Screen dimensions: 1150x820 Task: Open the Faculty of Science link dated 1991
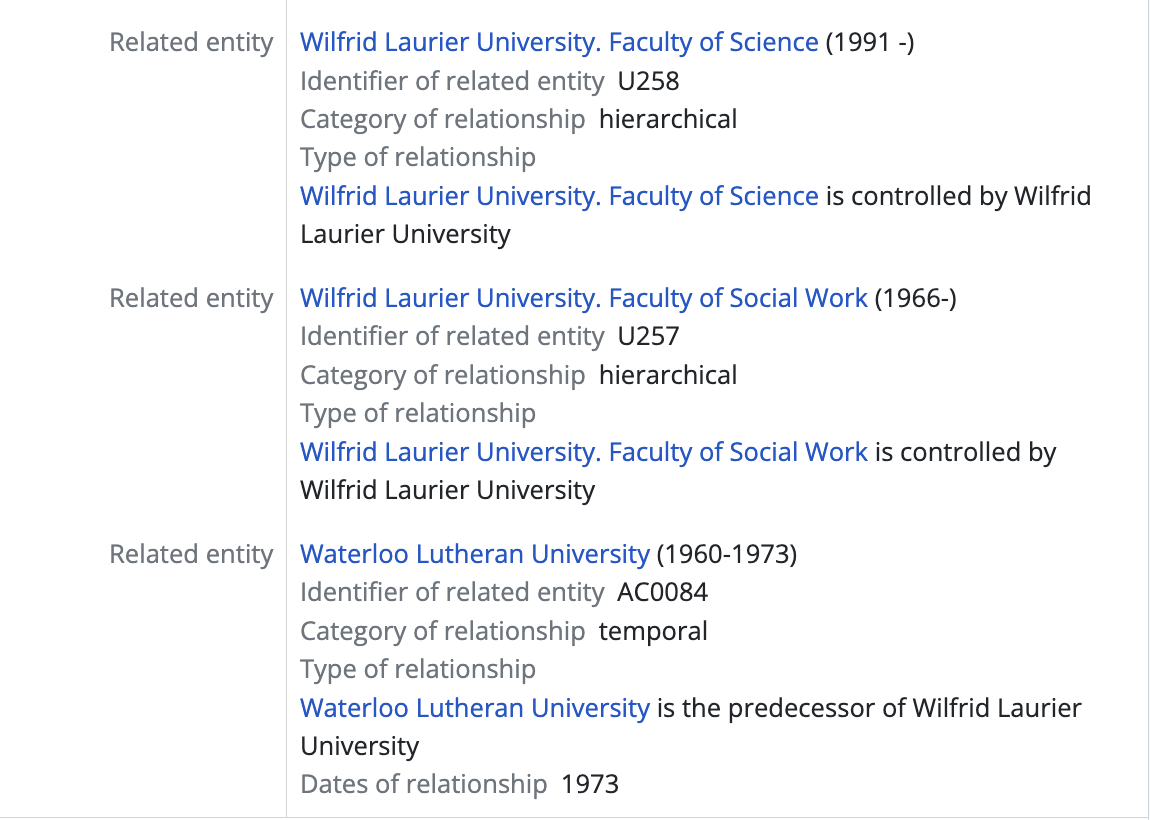click(x=559, y=42)
